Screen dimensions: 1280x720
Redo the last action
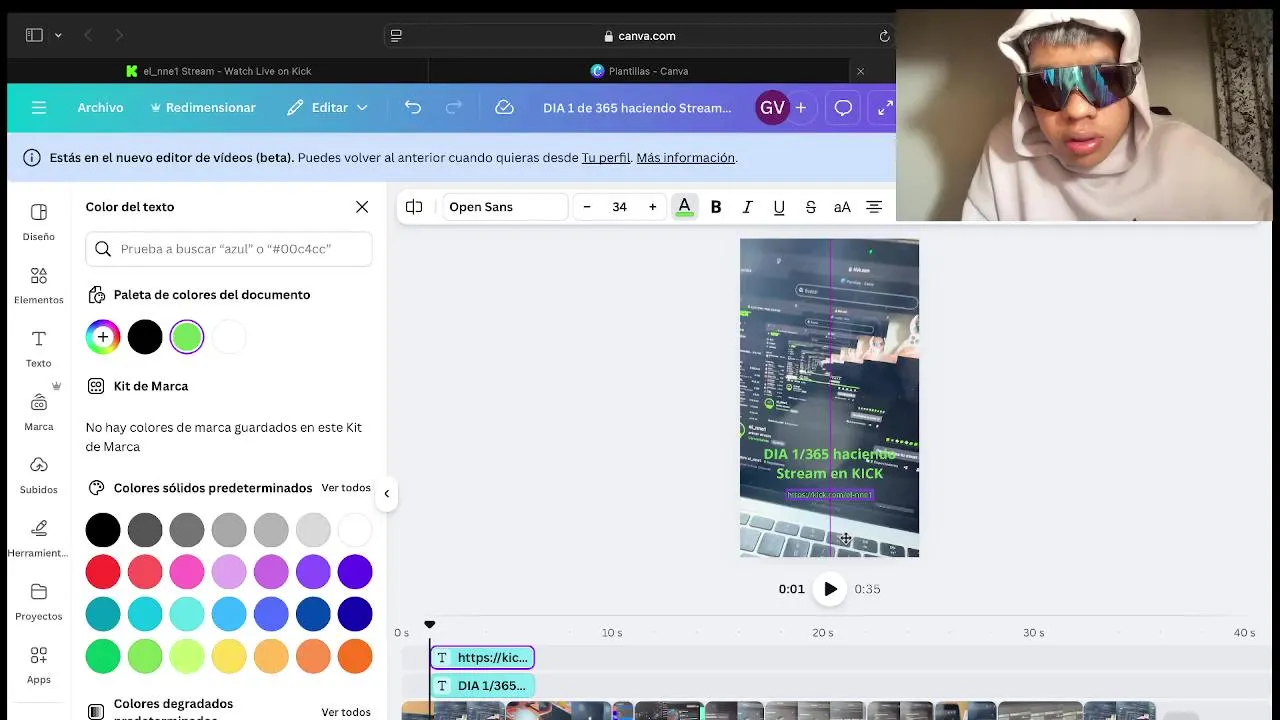[454, 107]
